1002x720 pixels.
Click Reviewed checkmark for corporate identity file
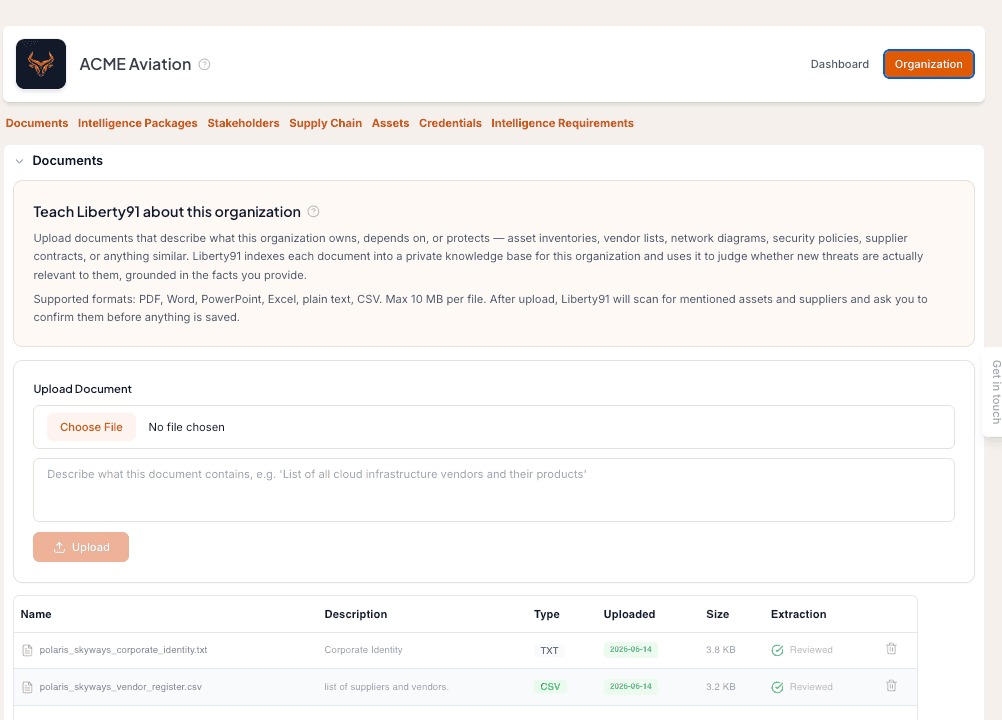pyautogui.click(x=777, y=650)
